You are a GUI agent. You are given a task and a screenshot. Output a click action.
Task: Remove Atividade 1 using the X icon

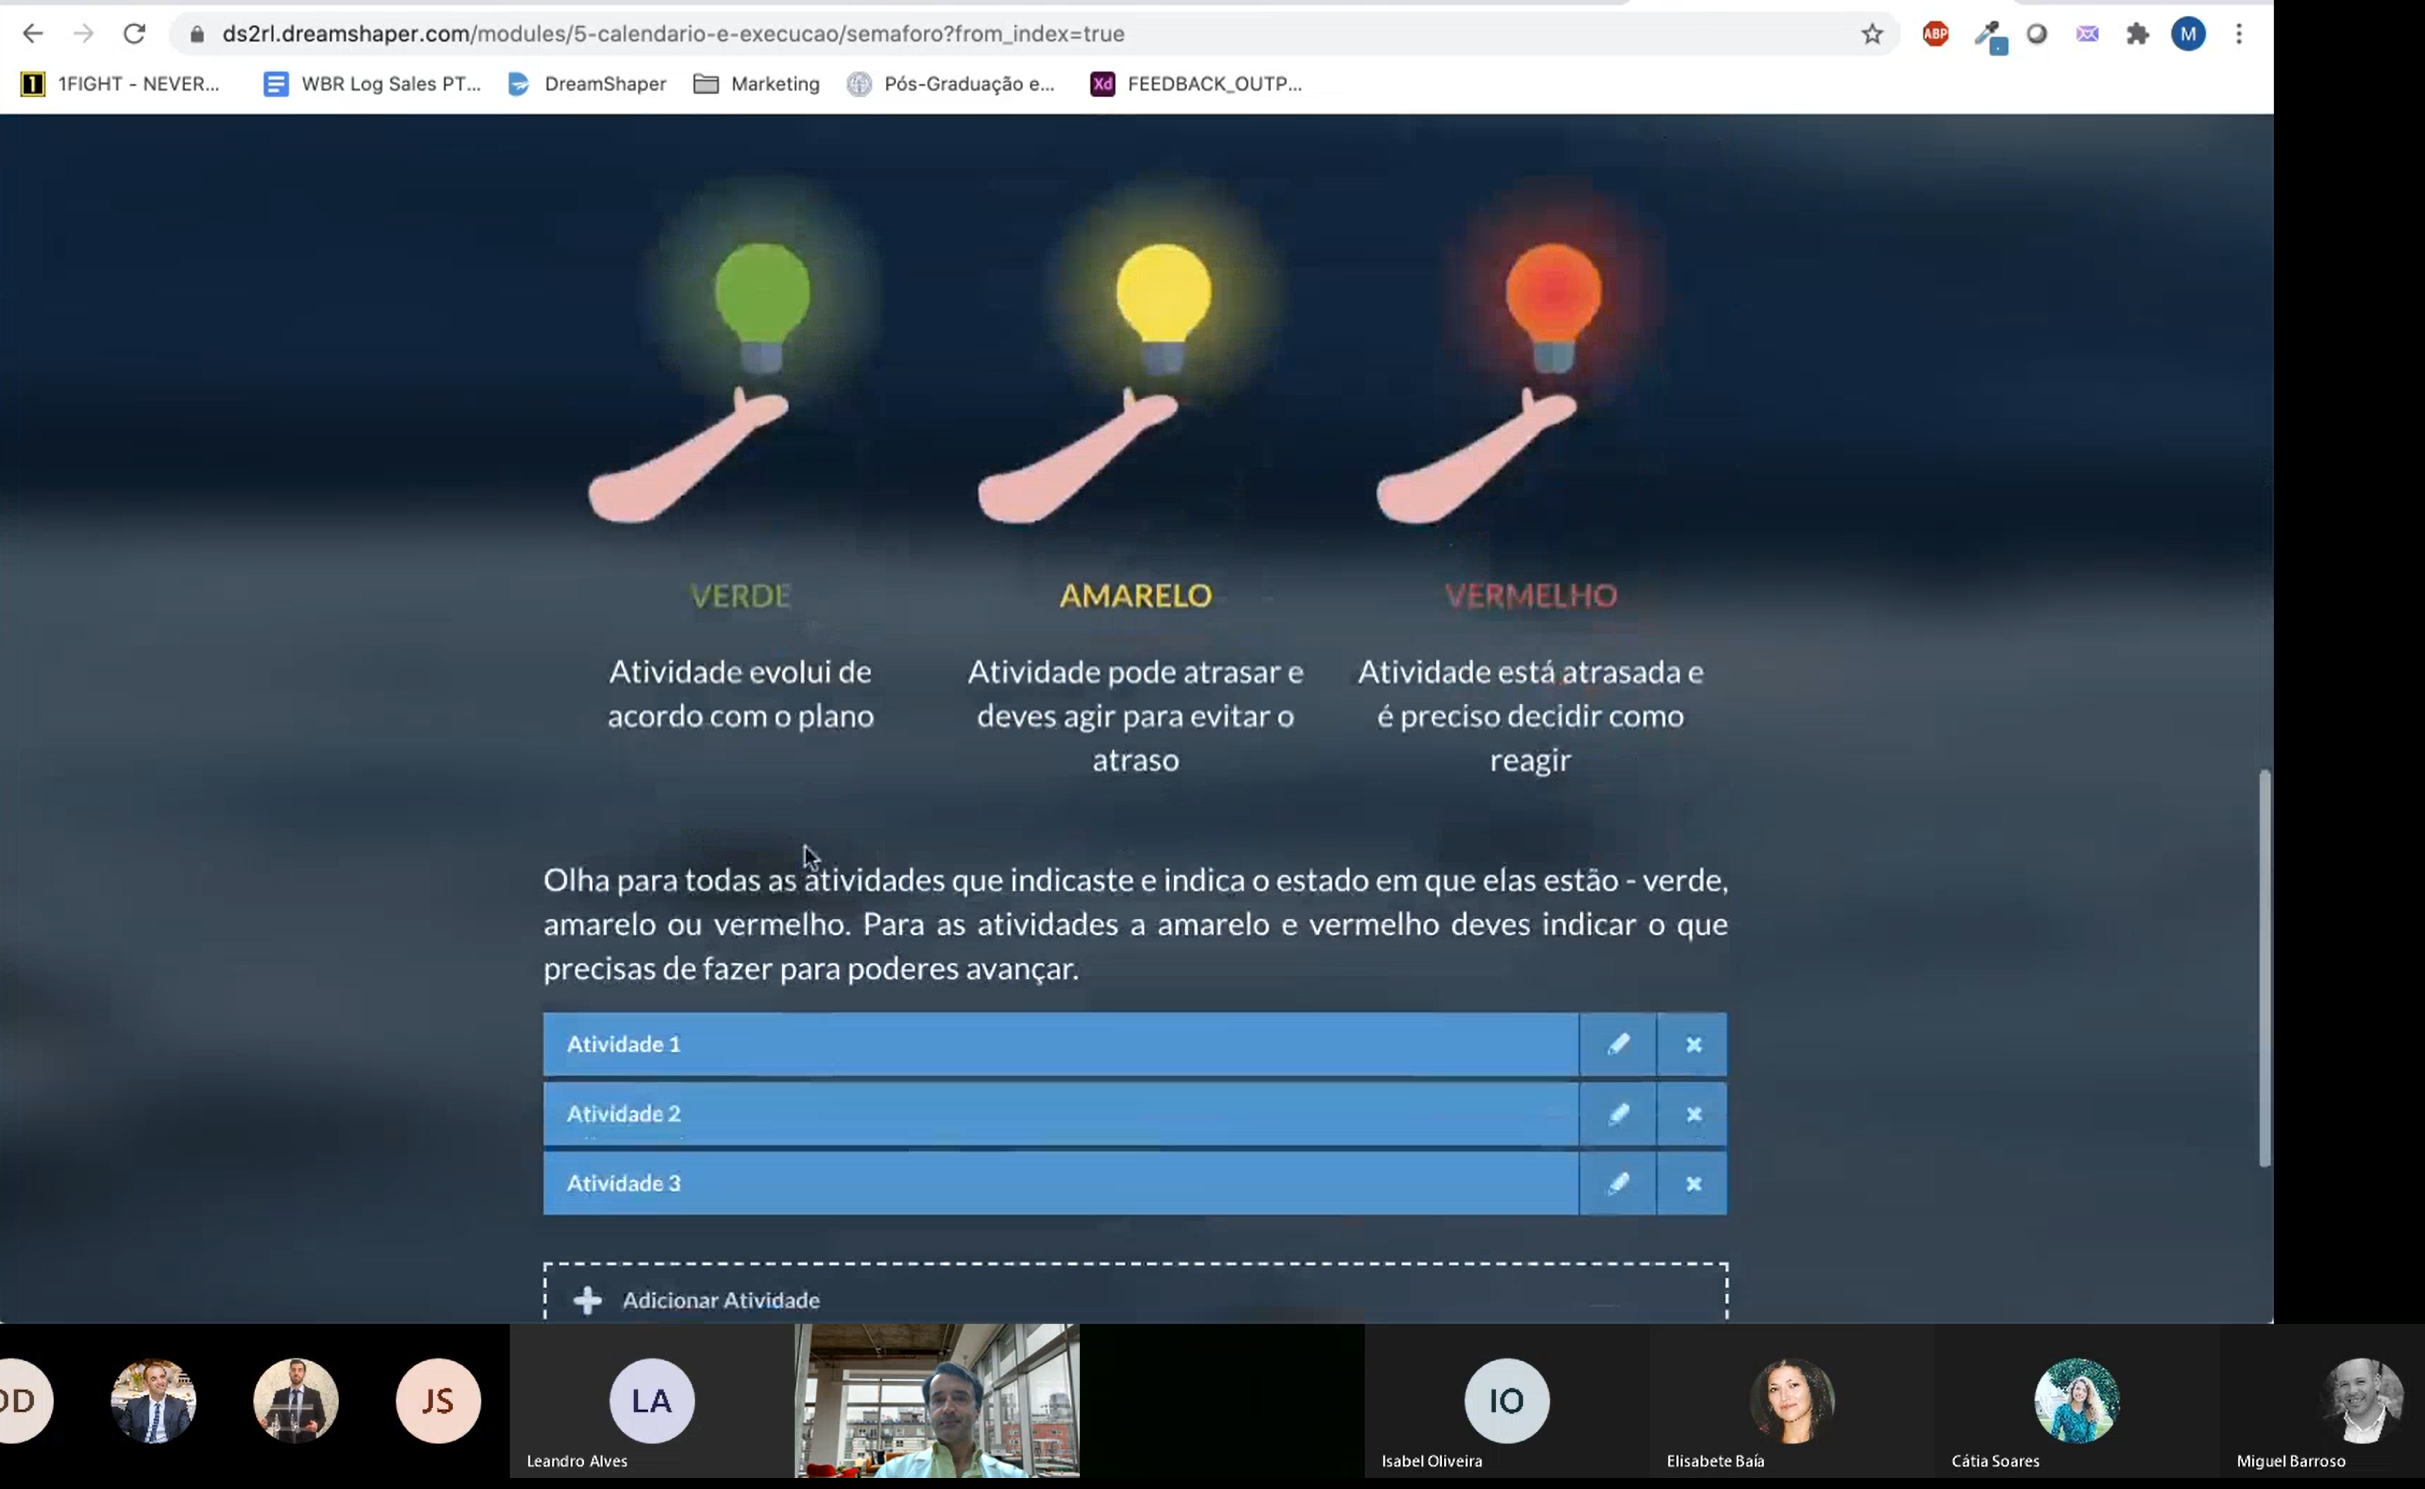point(1692,1044)
